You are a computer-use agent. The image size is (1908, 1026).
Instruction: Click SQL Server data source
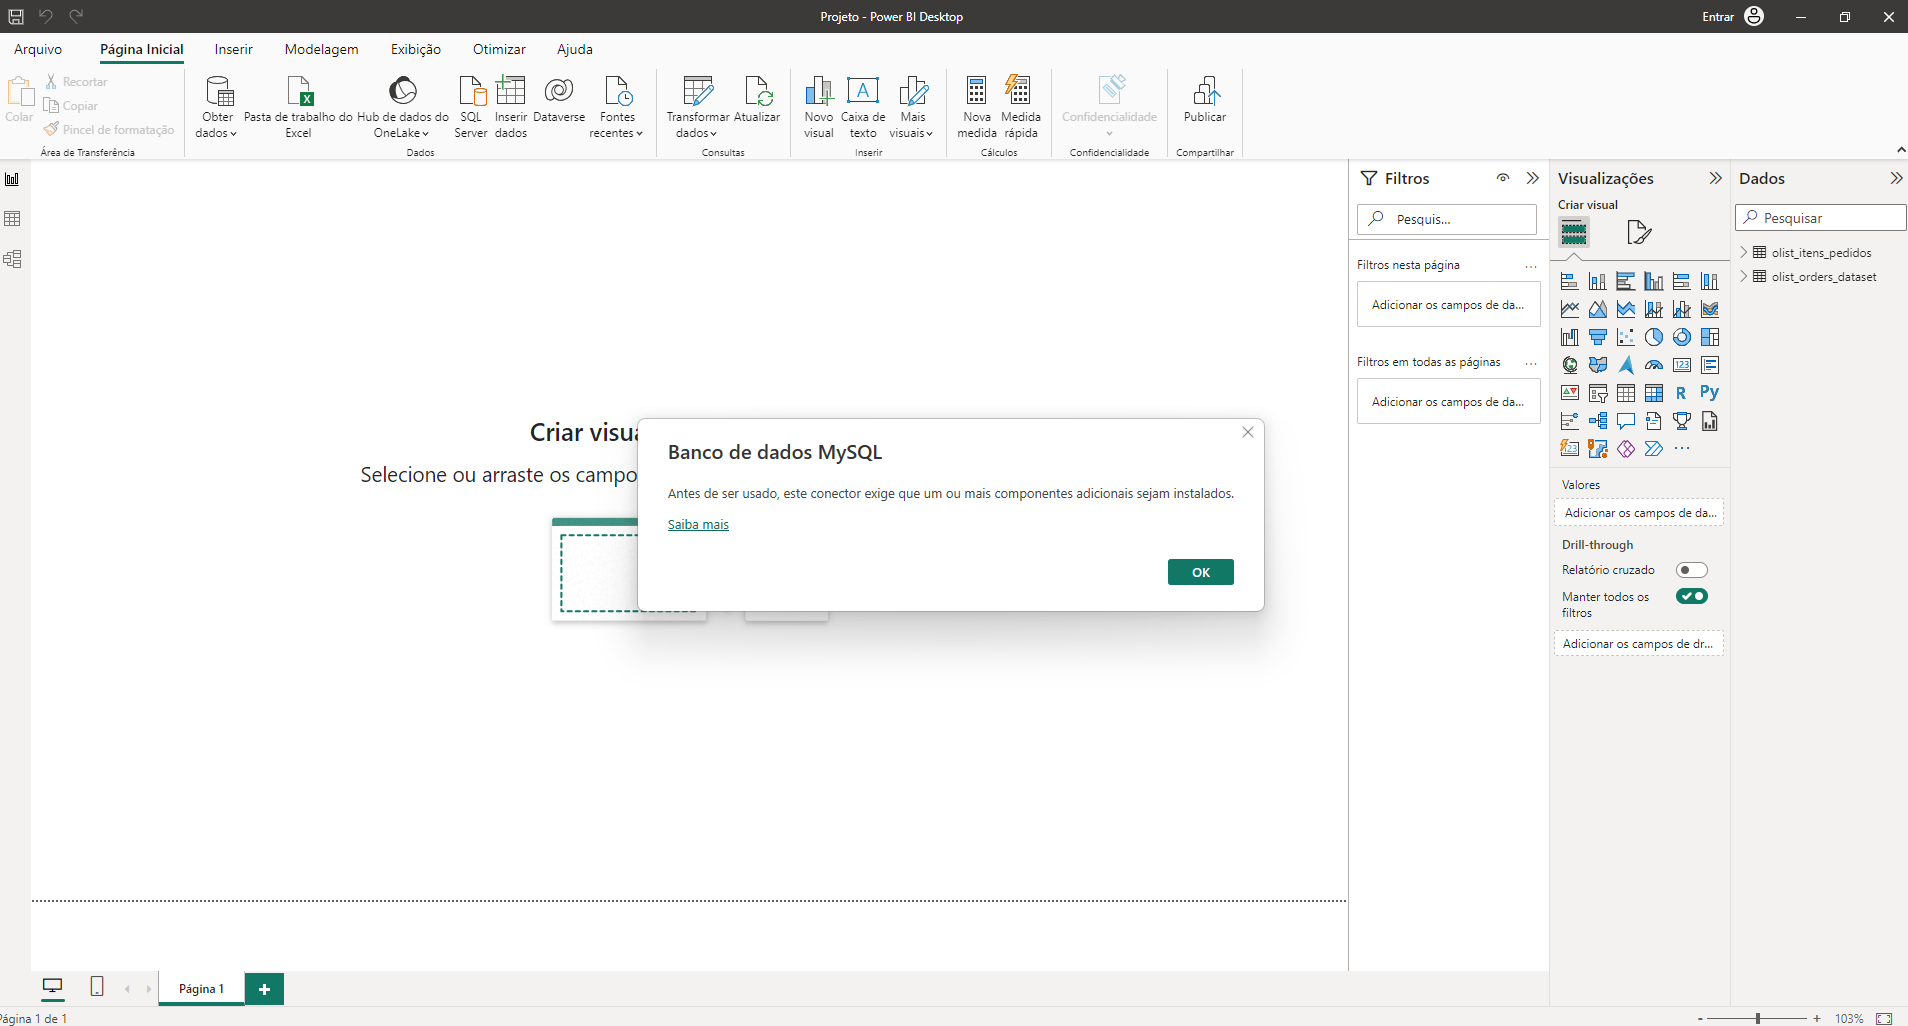pos(471,106)
